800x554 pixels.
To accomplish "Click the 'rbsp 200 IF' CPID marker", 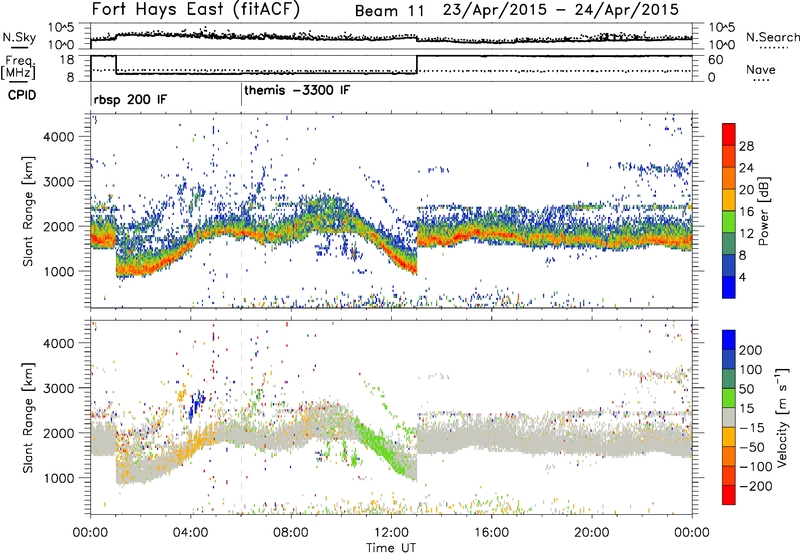I will 131,99.
